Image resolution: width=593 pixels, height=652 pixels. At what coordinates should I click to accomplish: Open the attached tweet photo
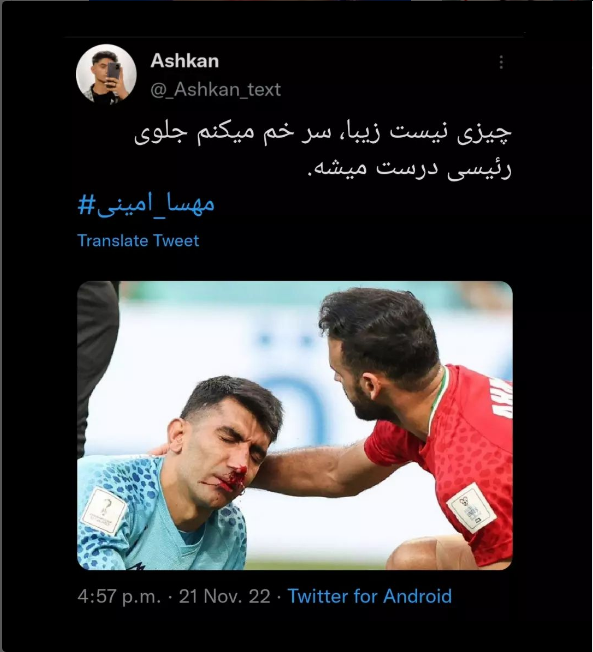[295, 425]
